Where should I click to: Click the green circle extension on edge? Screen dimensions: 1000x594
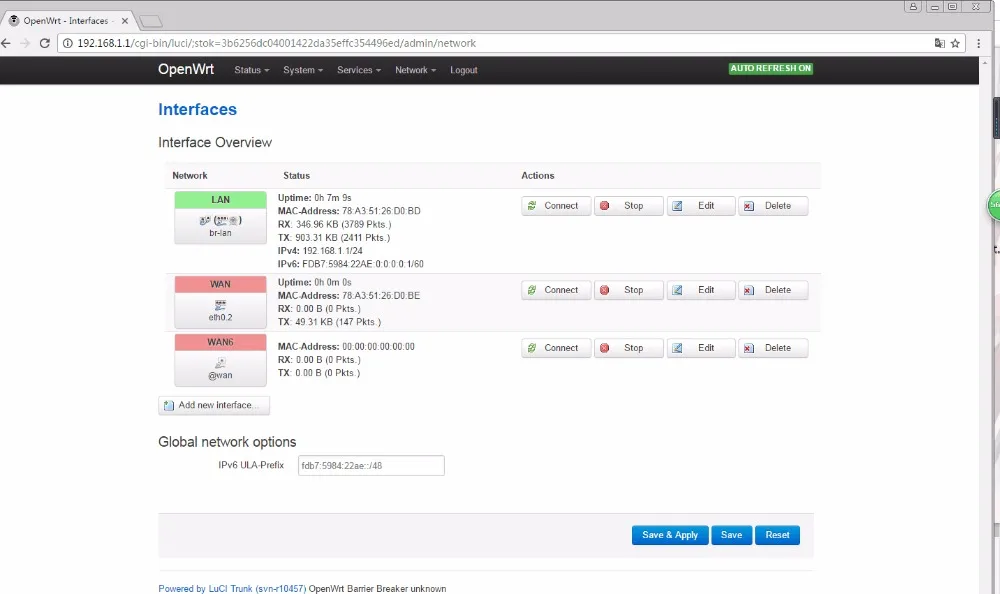pyautogui.click(x=994, y=205)
